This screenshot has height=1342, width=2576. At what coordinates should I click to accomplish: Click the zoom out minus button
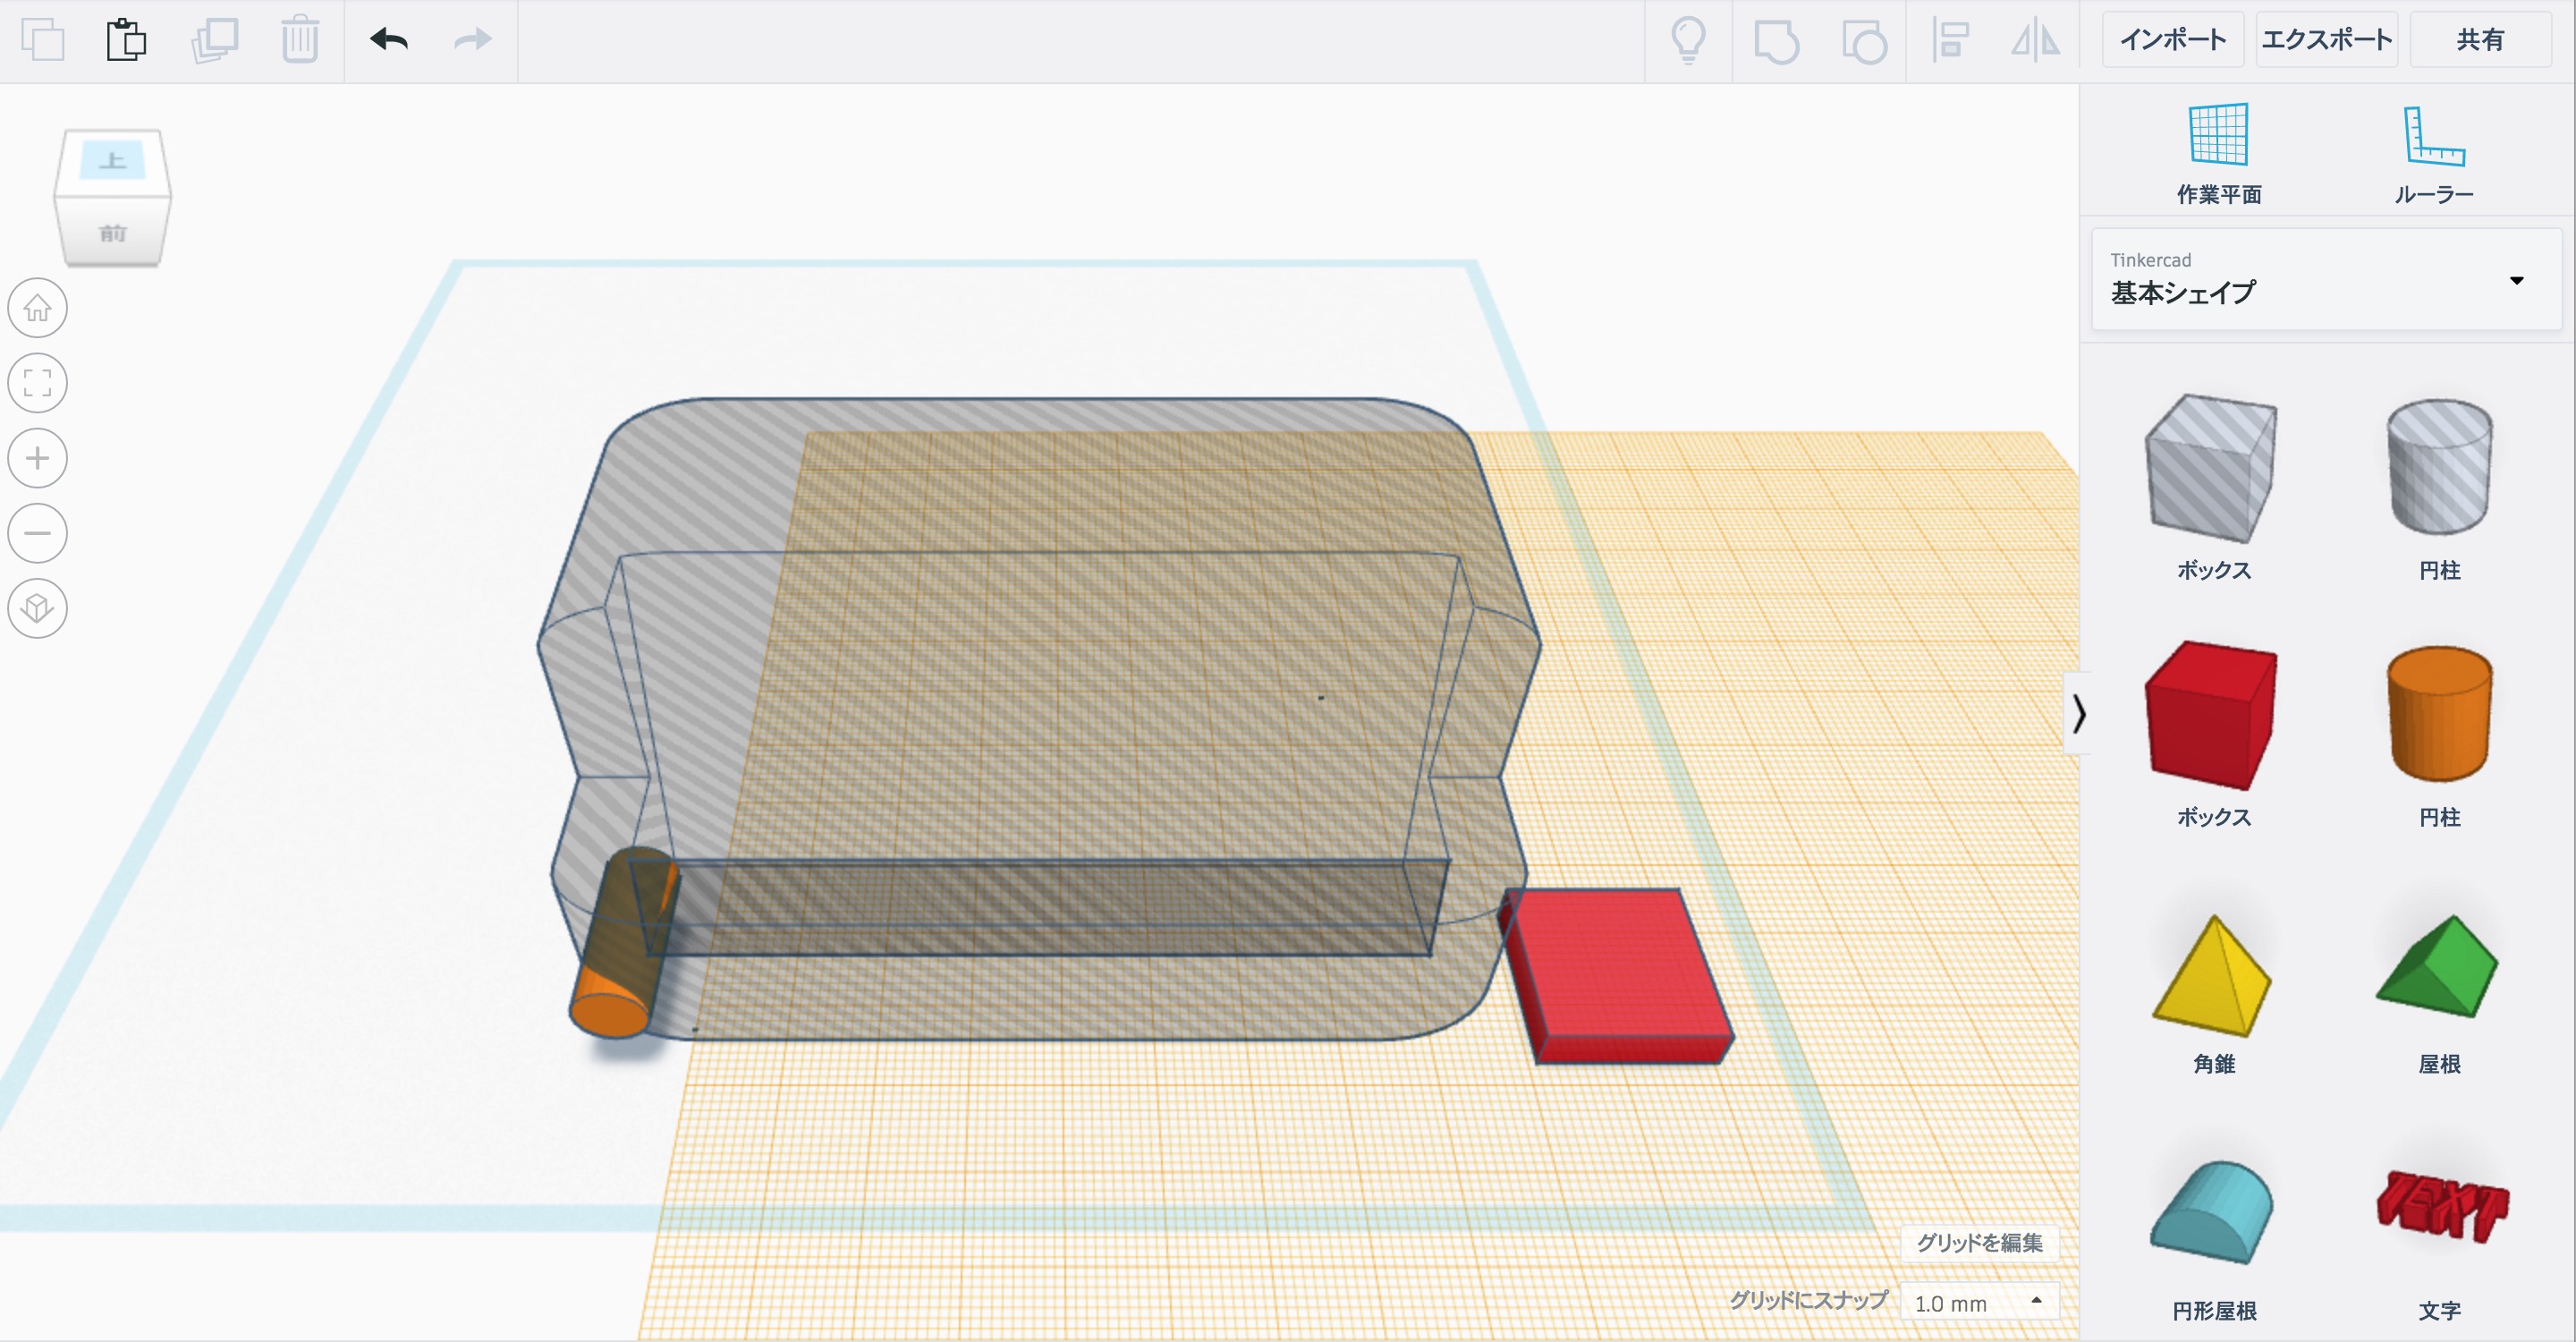38,533
